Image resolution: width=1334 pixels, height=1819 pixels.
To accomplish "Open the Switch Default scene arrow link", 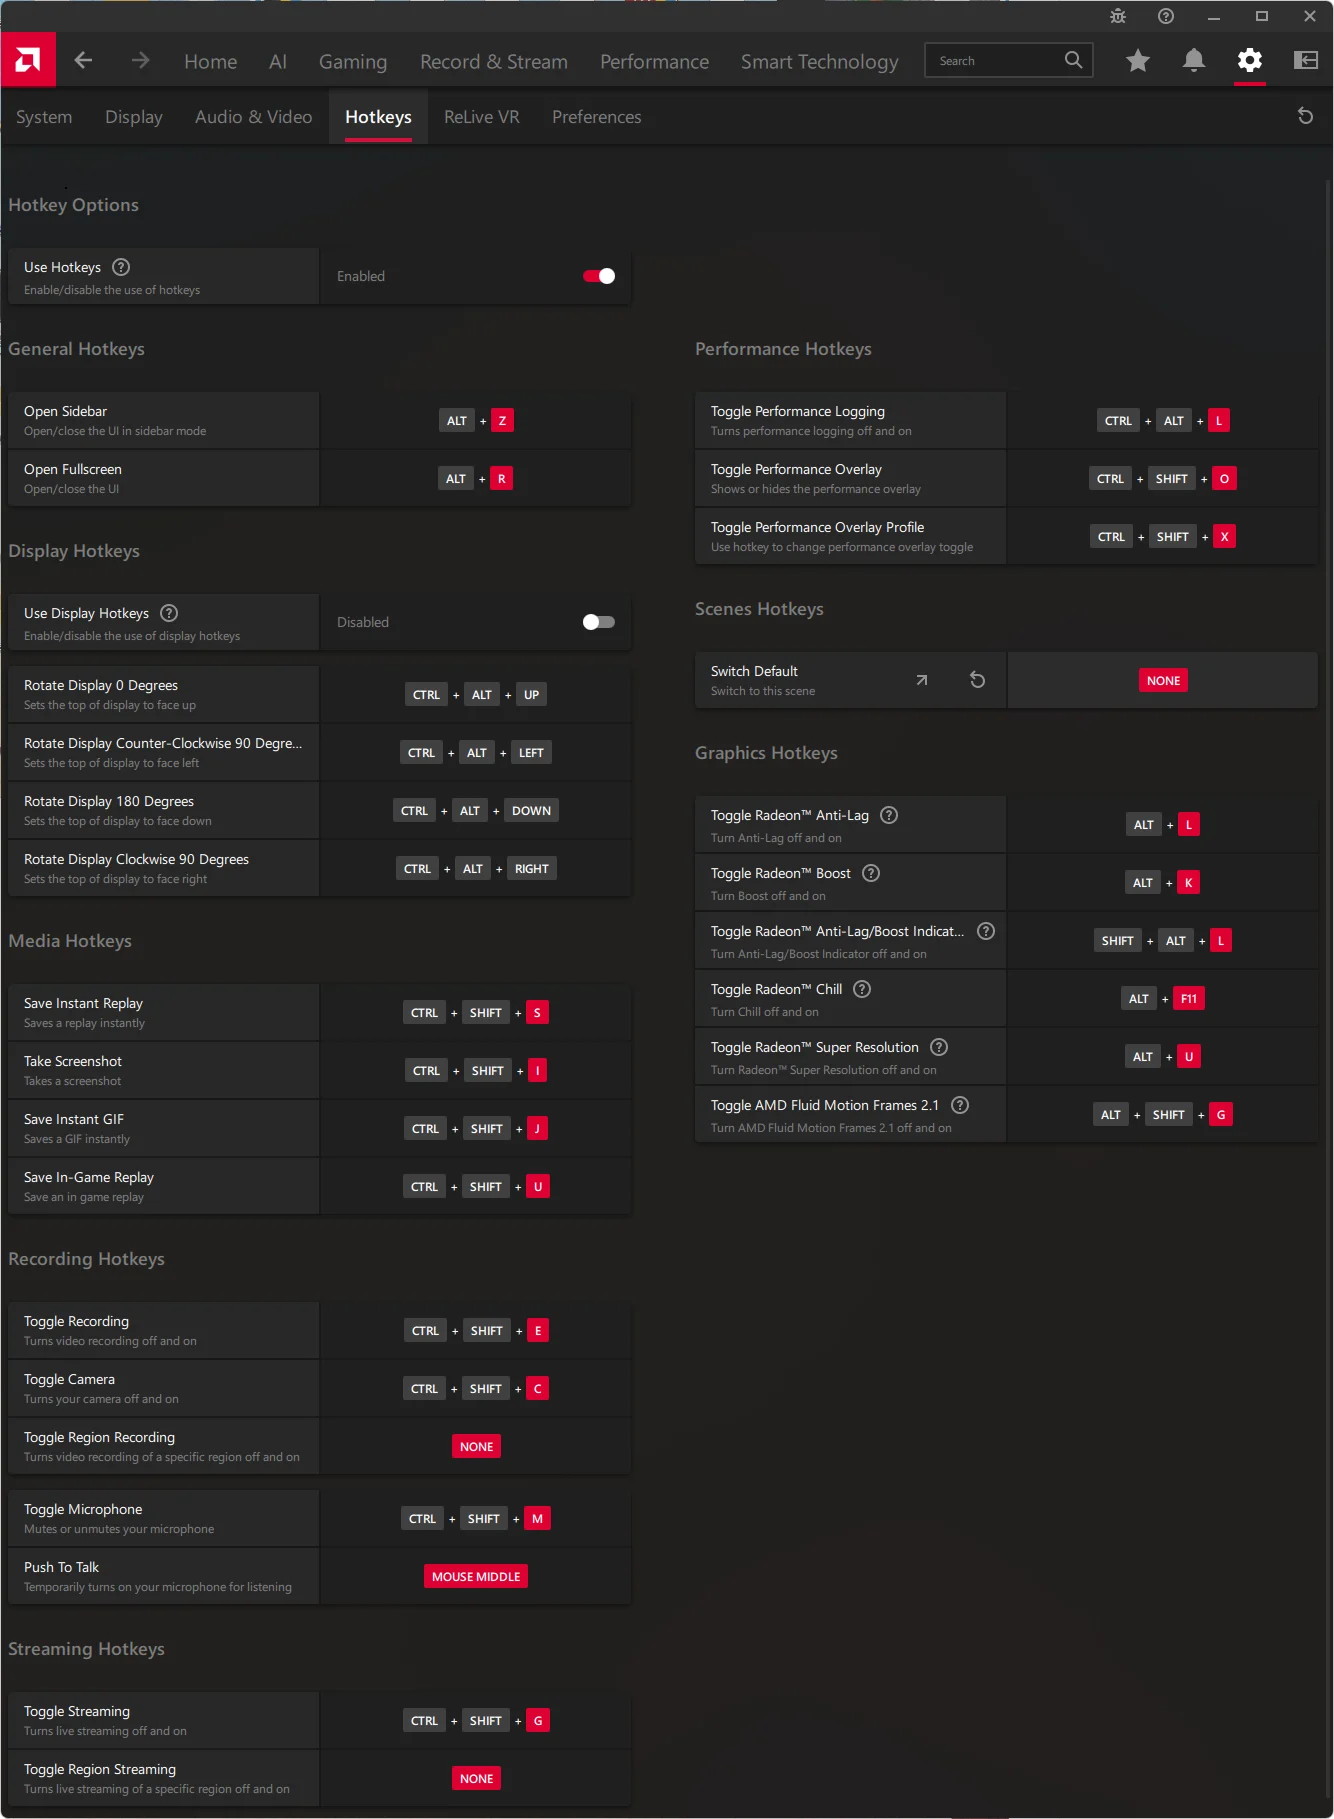I will coord(922,680).
